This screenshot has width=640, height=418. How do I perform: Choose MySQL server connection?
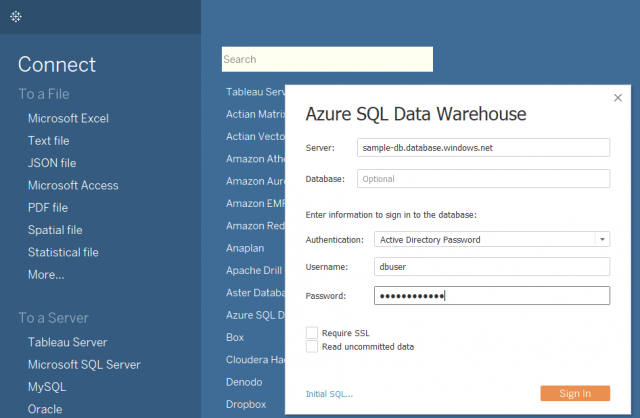tap(47, 387)
